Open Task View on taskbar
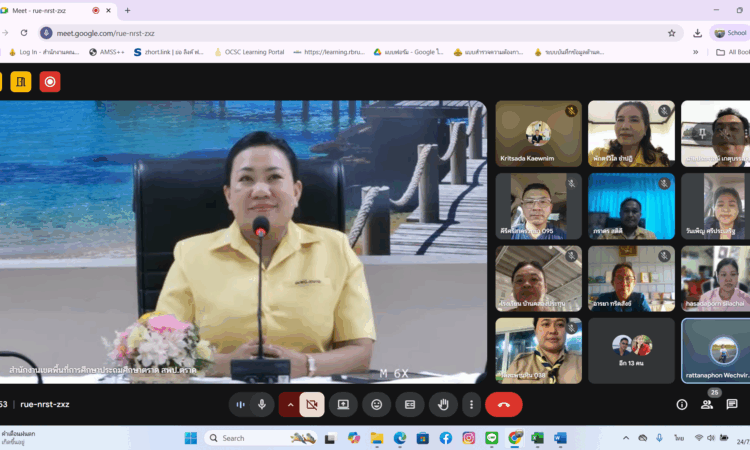The width and height of the screenshot is (750, 450). click(330, 438)
